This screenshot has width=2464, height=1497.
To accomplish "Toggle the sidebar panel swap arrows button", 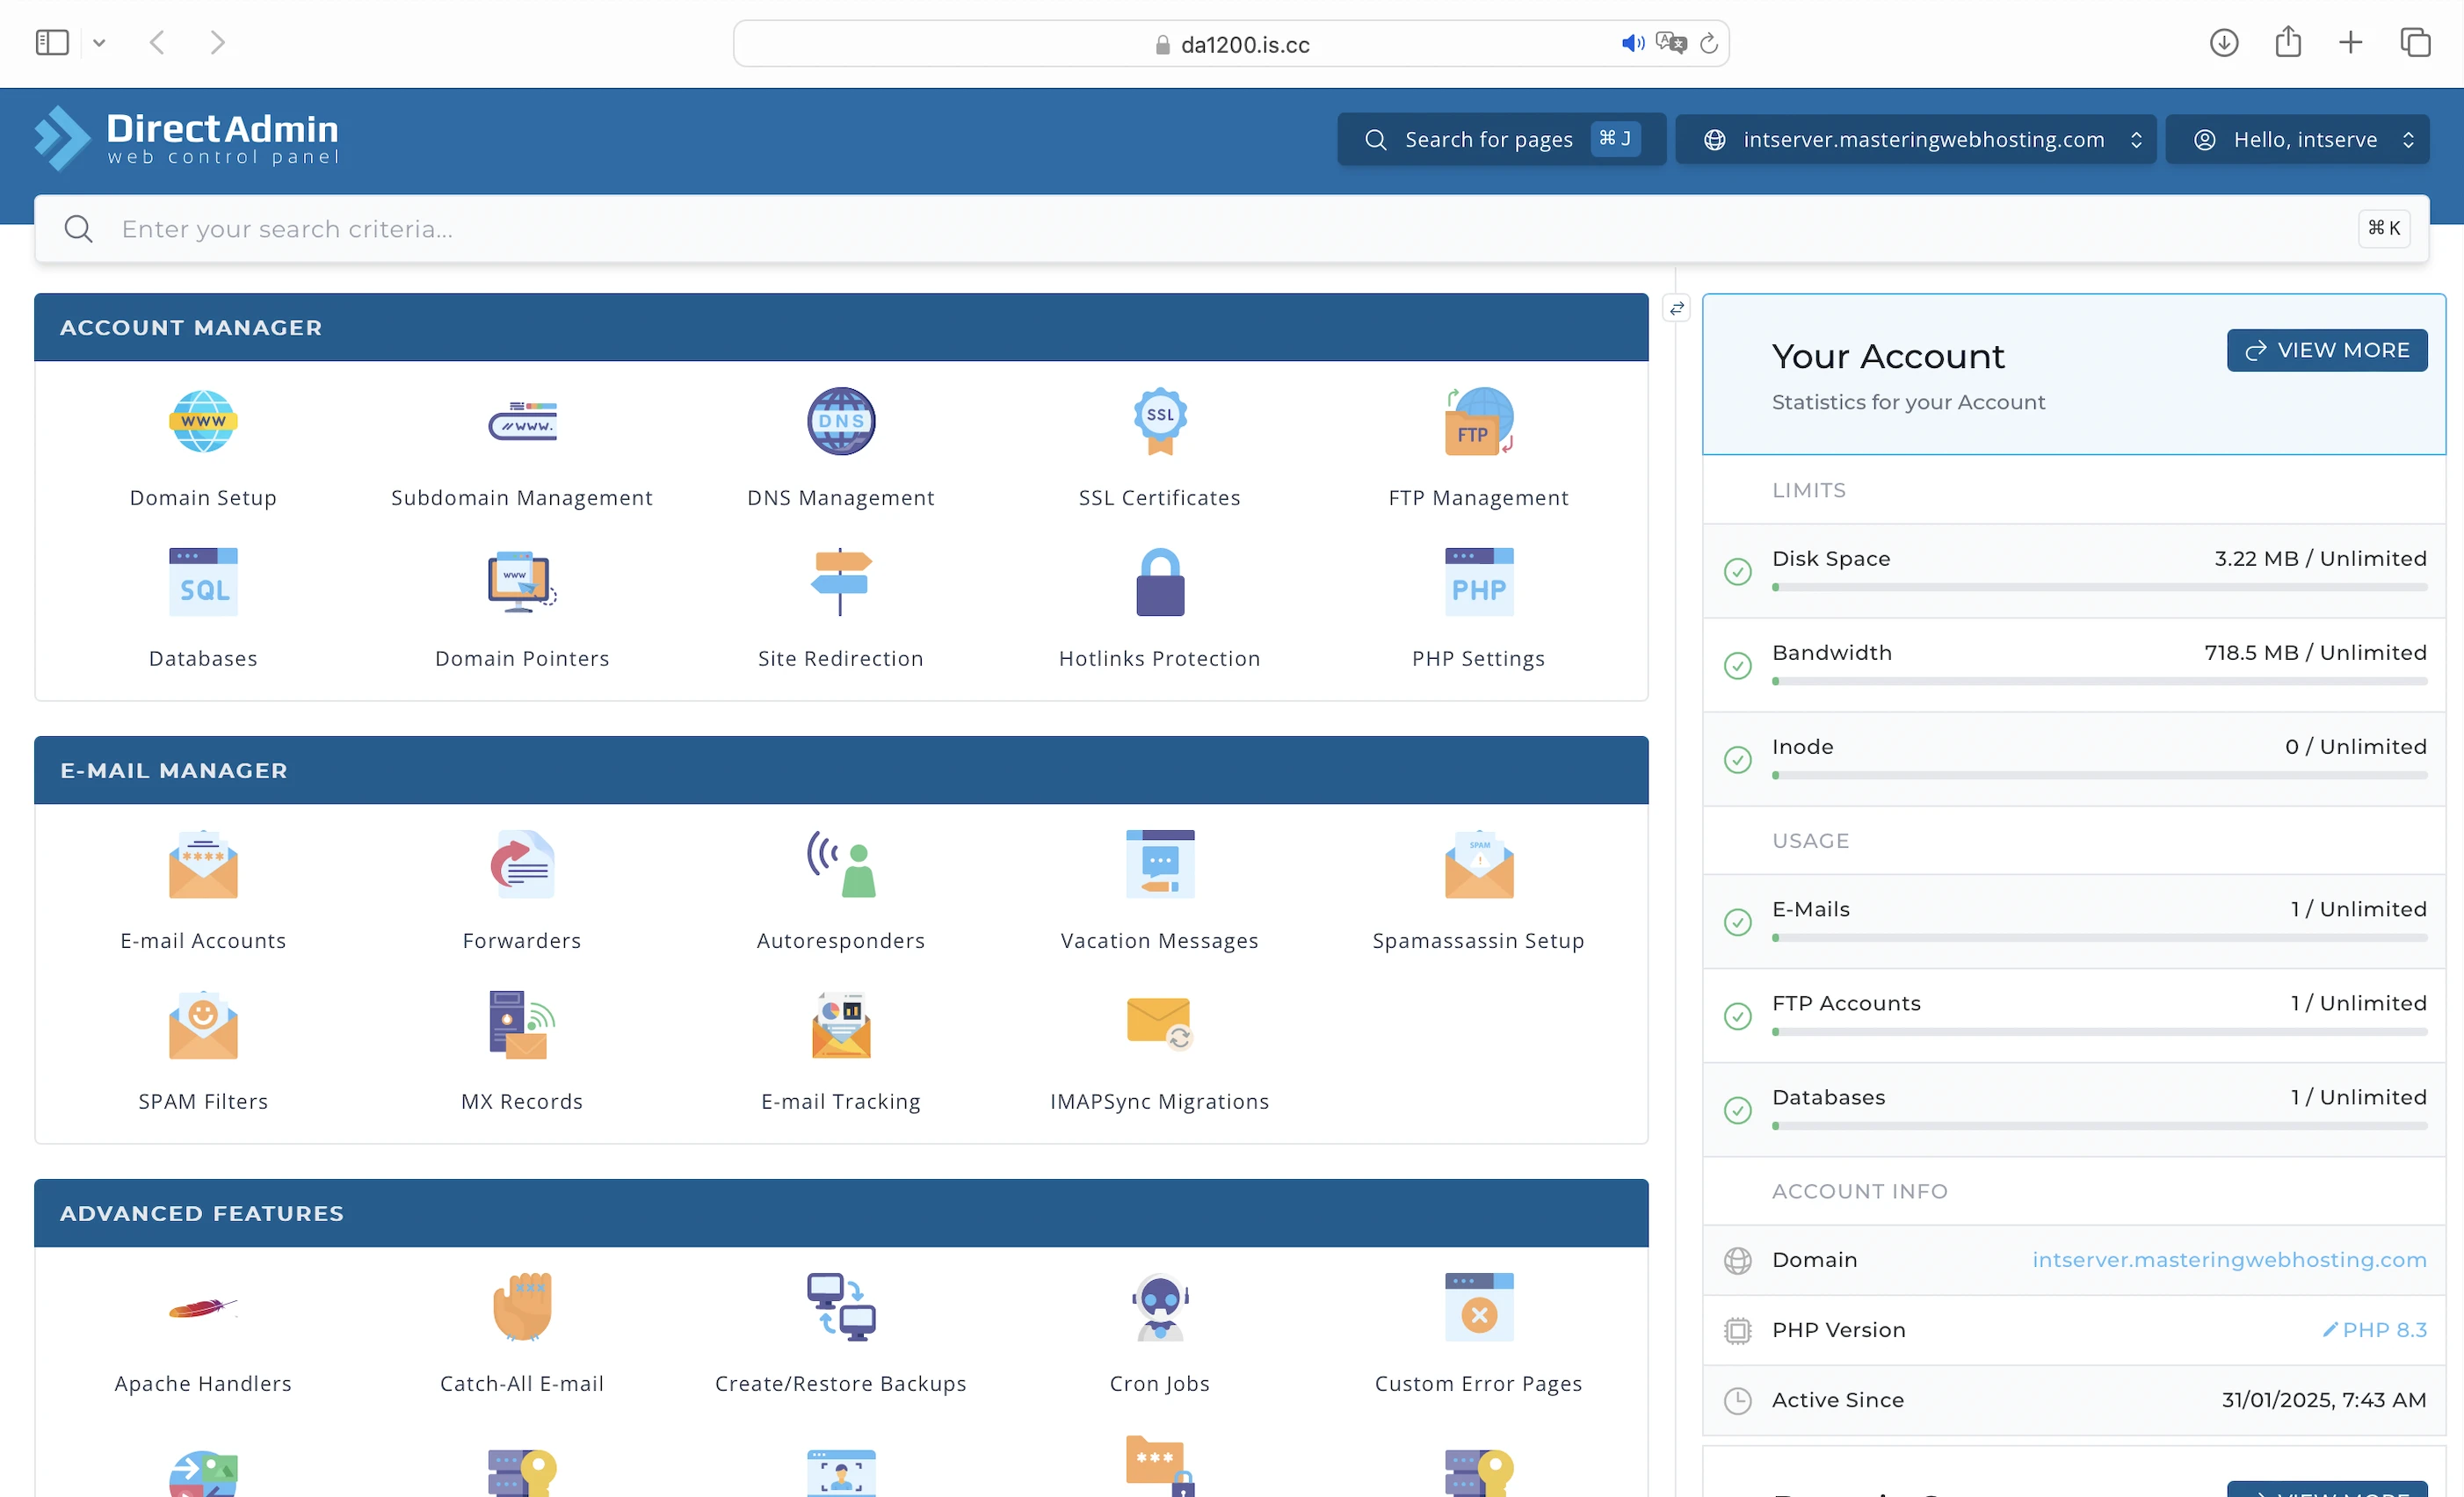I will (x=1676, y=308).
